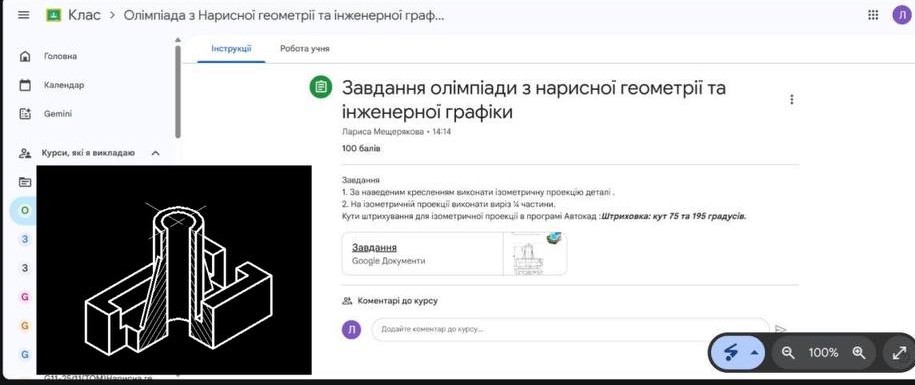Zoom out with the magnifier minus icon
The height and width of the screenshot is (385, 915).
[788, 352]
